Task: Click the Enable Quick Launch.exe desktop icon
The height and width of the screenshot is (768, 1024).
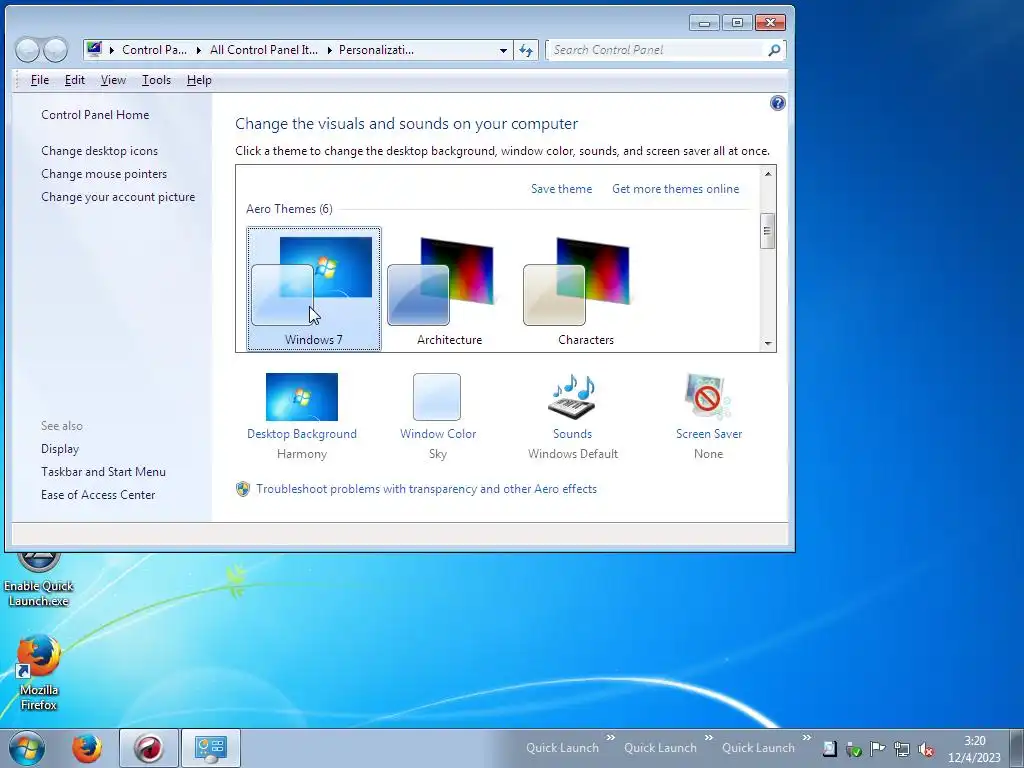Action: (39, 580)
